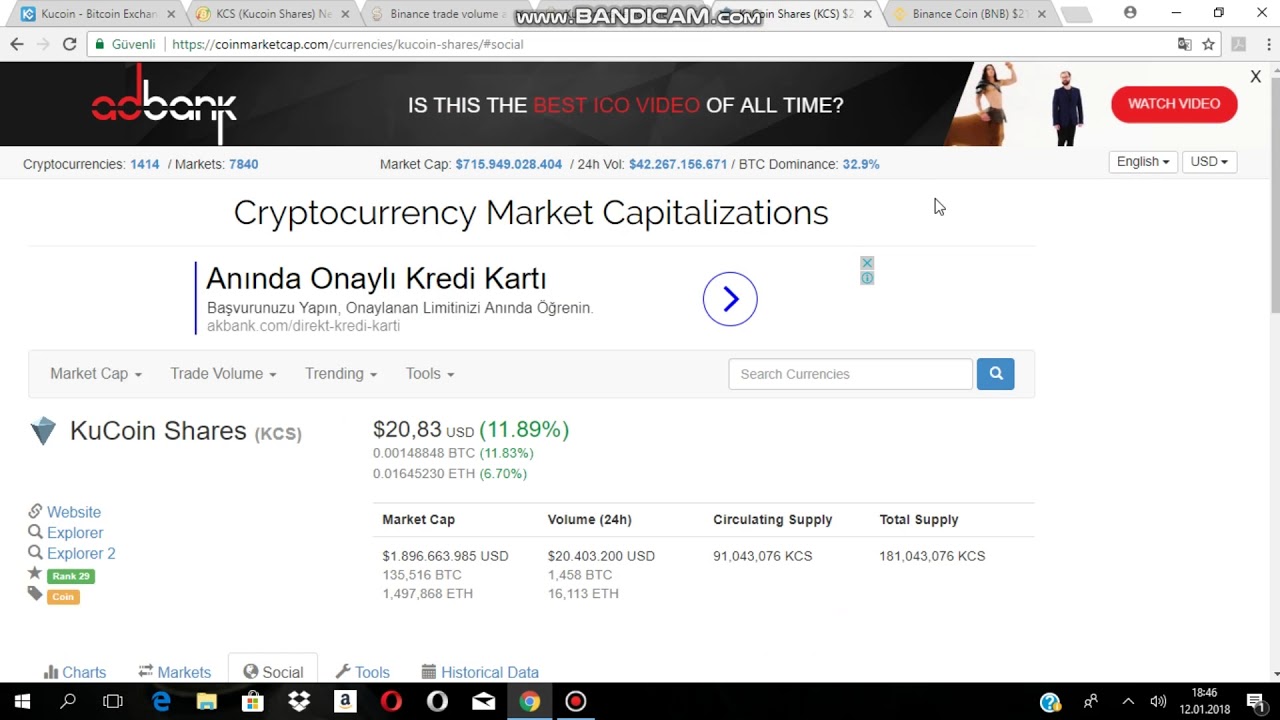Screen dimensions: 1280x720
Task: Click the browser forward arrow
Action: pos(43,44)
